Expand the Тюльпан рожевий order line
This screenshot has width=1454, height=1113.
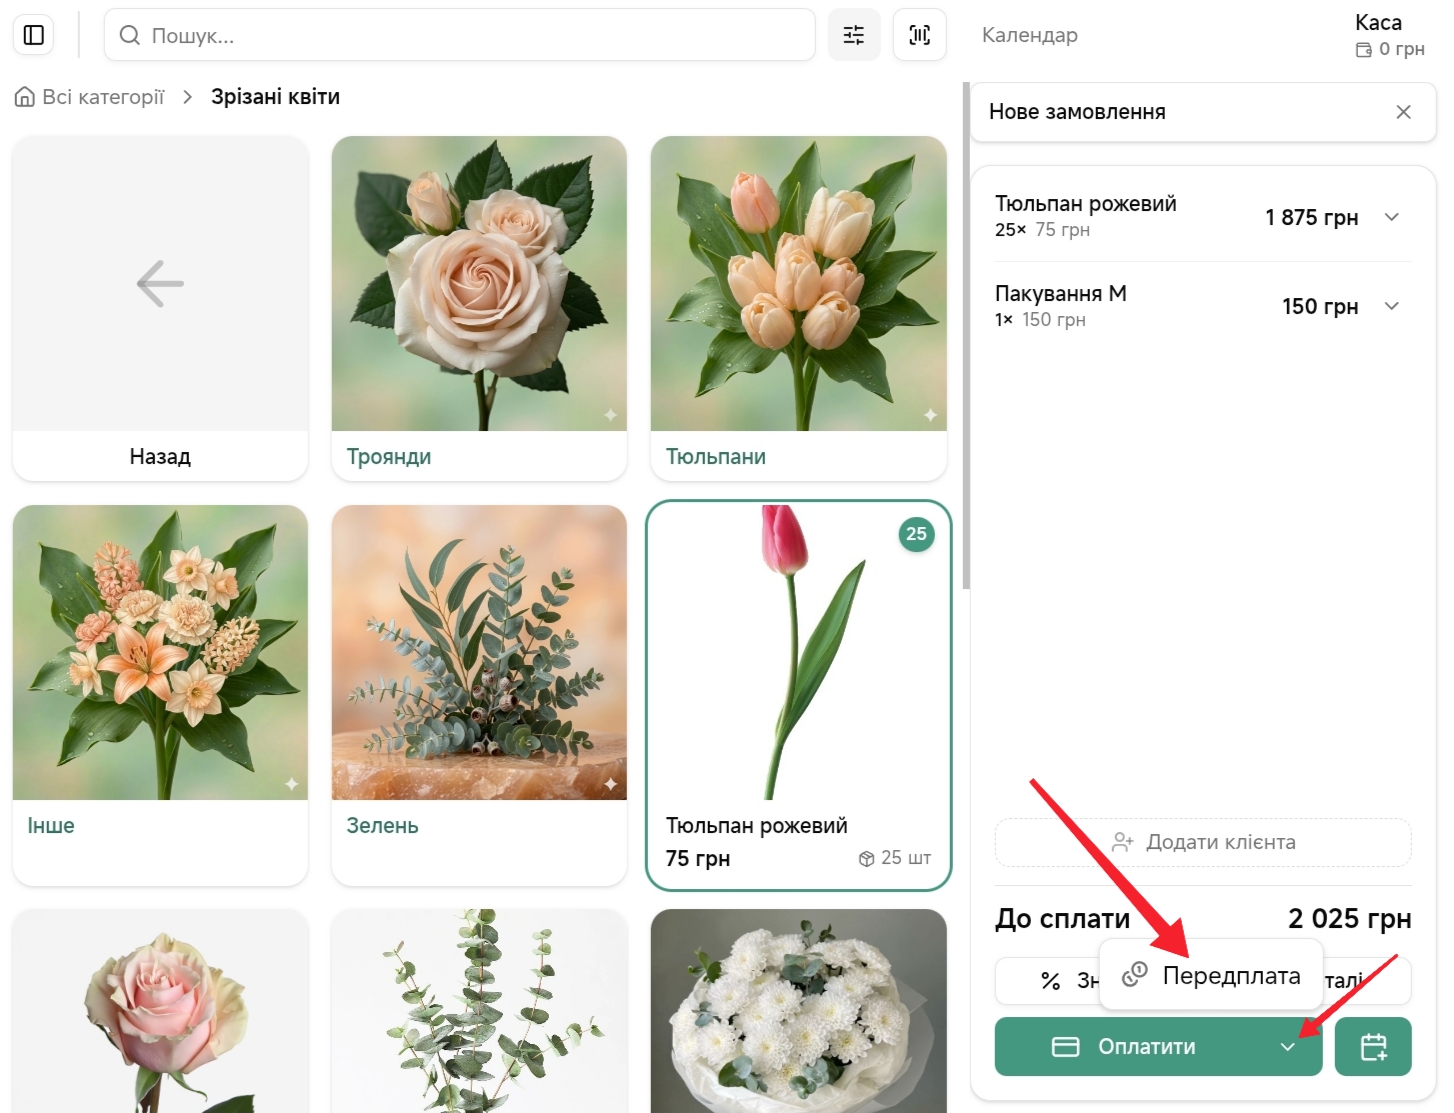(x=1391, y=217)
